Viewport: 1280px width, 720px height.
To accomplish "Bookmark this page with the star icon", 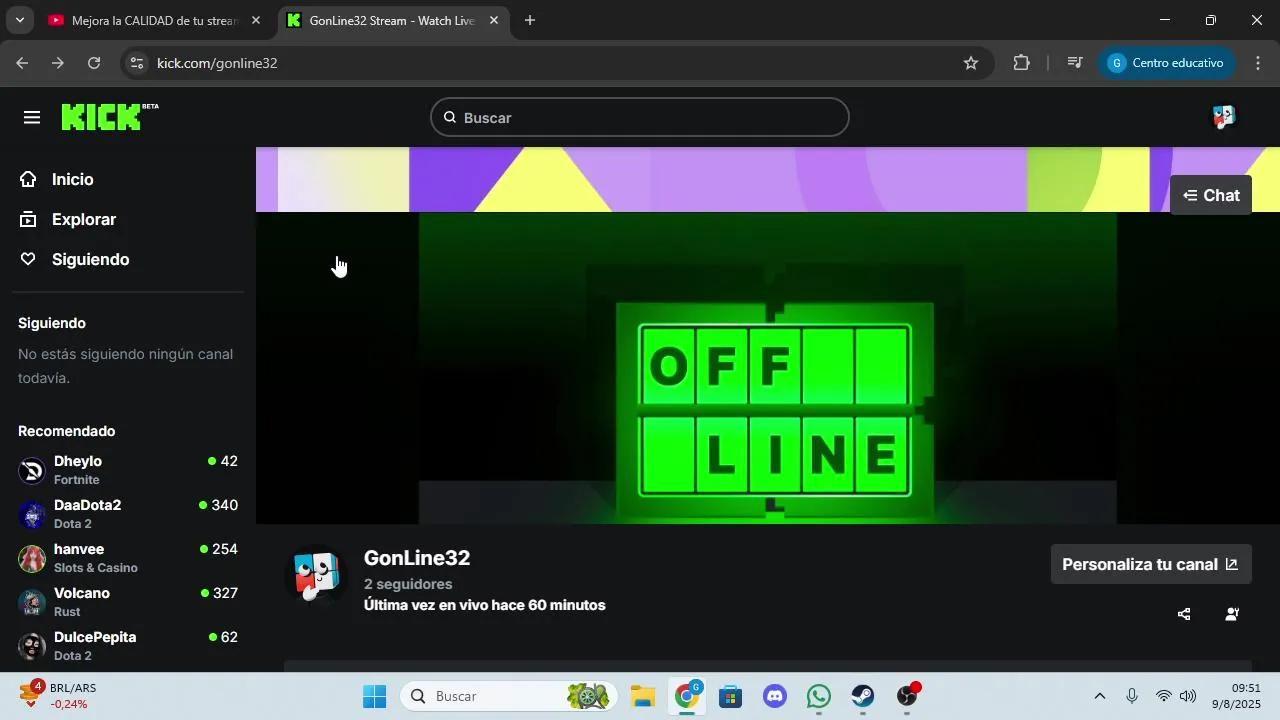I will pos(970,63).
